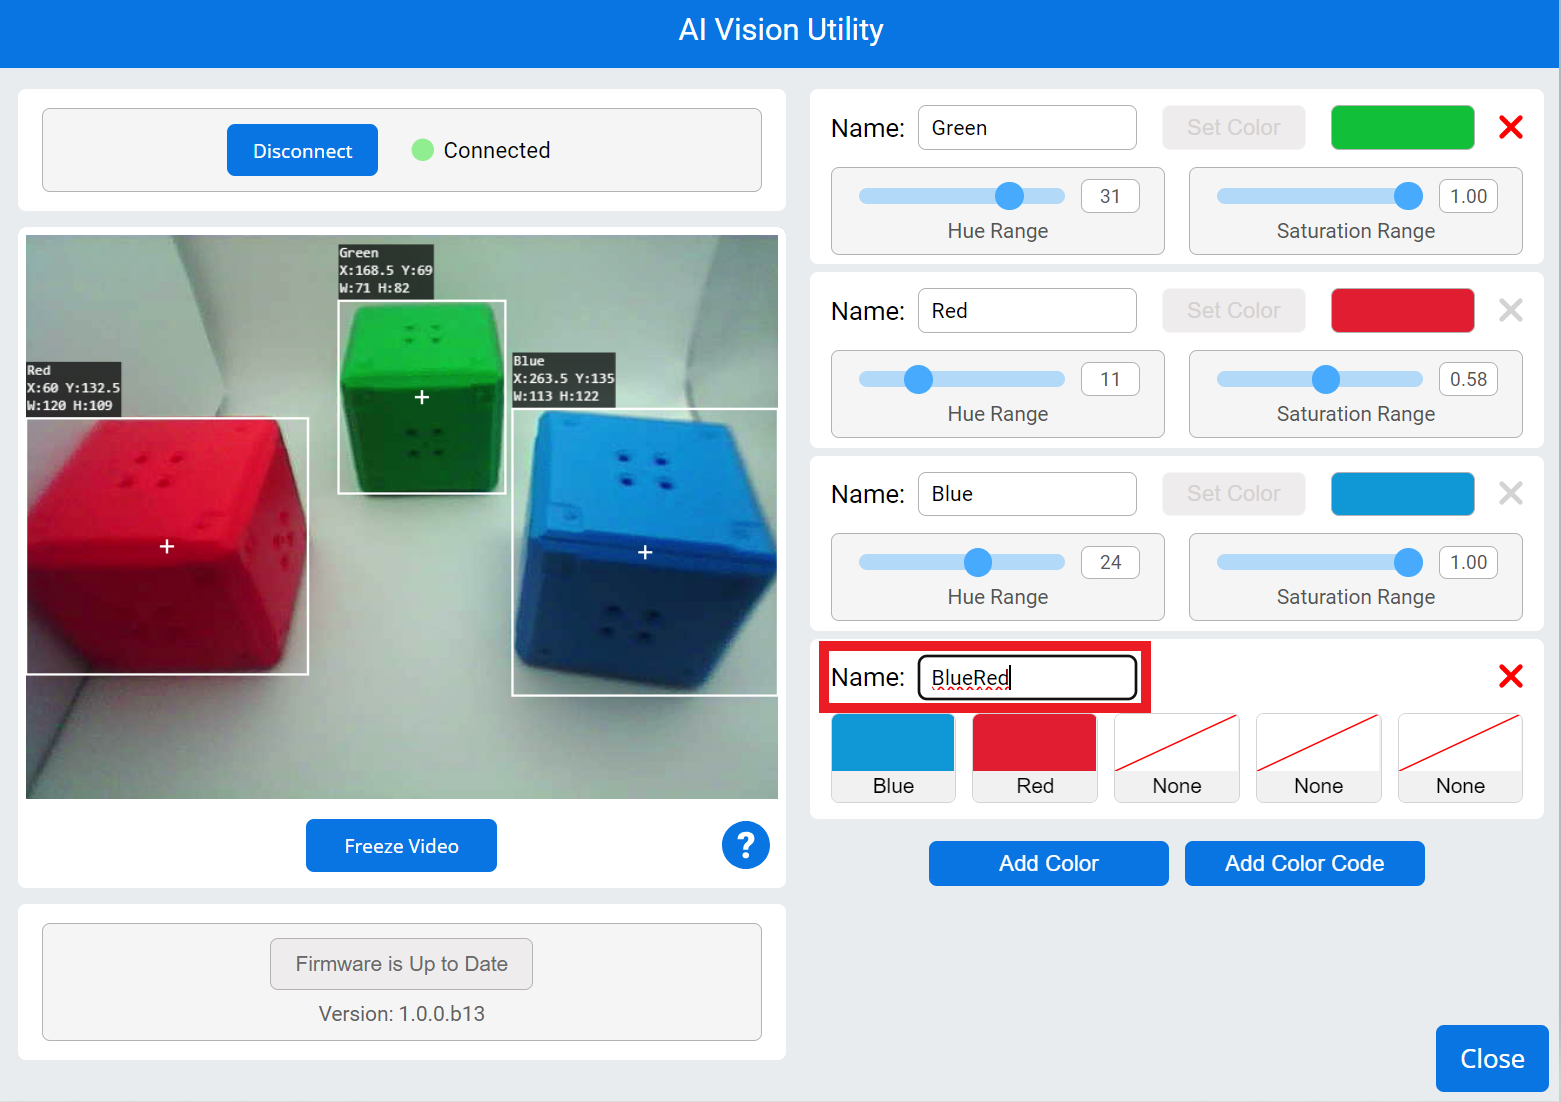Click the first None color code slot

point(1177,757)
